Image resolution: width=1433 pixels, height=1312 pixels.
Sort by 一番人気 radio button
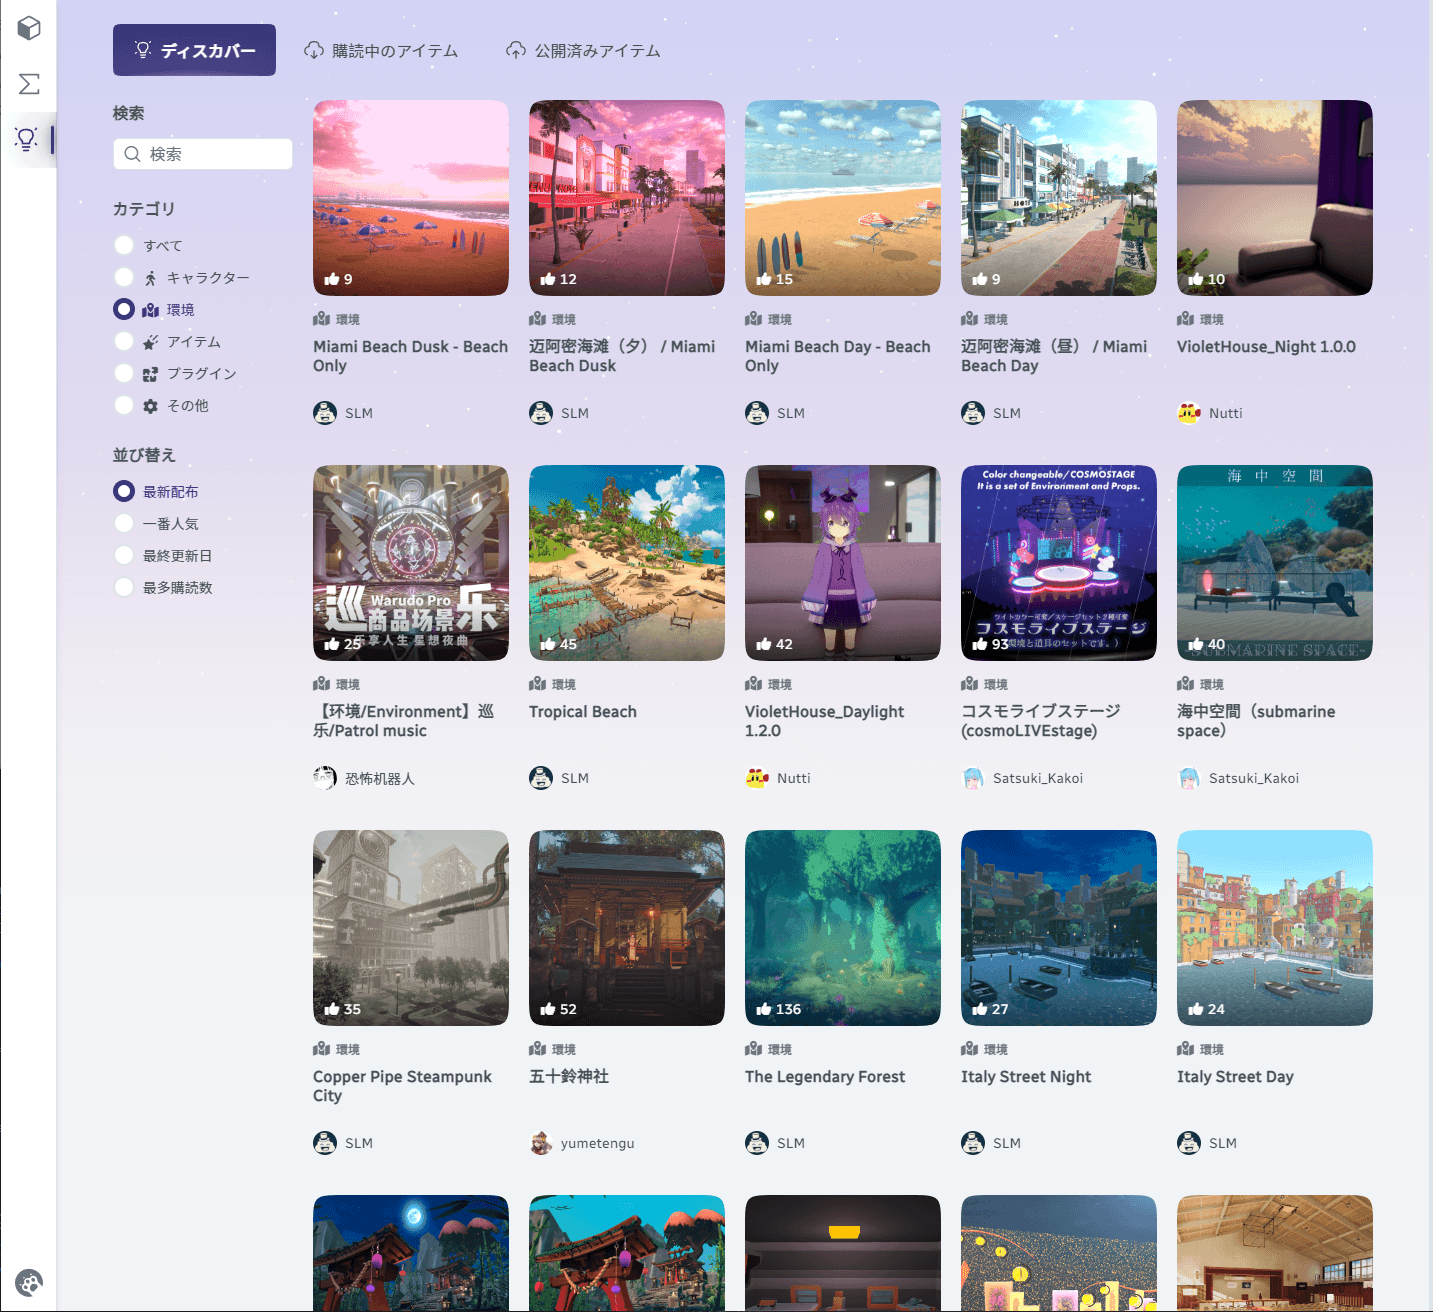pos(124,523)
